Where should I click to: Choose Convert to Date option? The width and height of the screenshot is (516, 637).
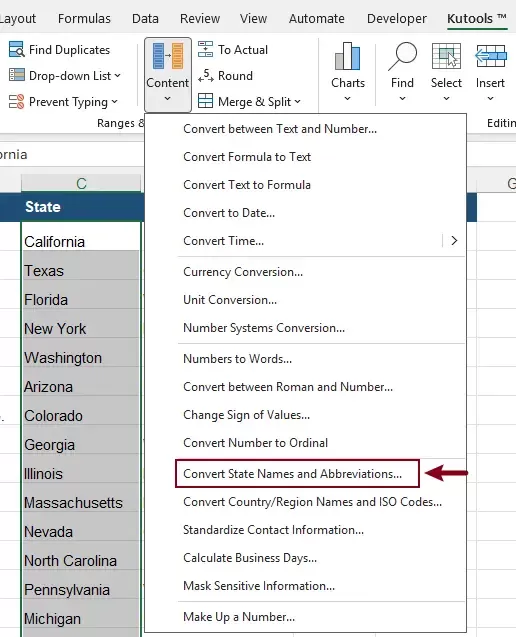click(x=306, y=213)
